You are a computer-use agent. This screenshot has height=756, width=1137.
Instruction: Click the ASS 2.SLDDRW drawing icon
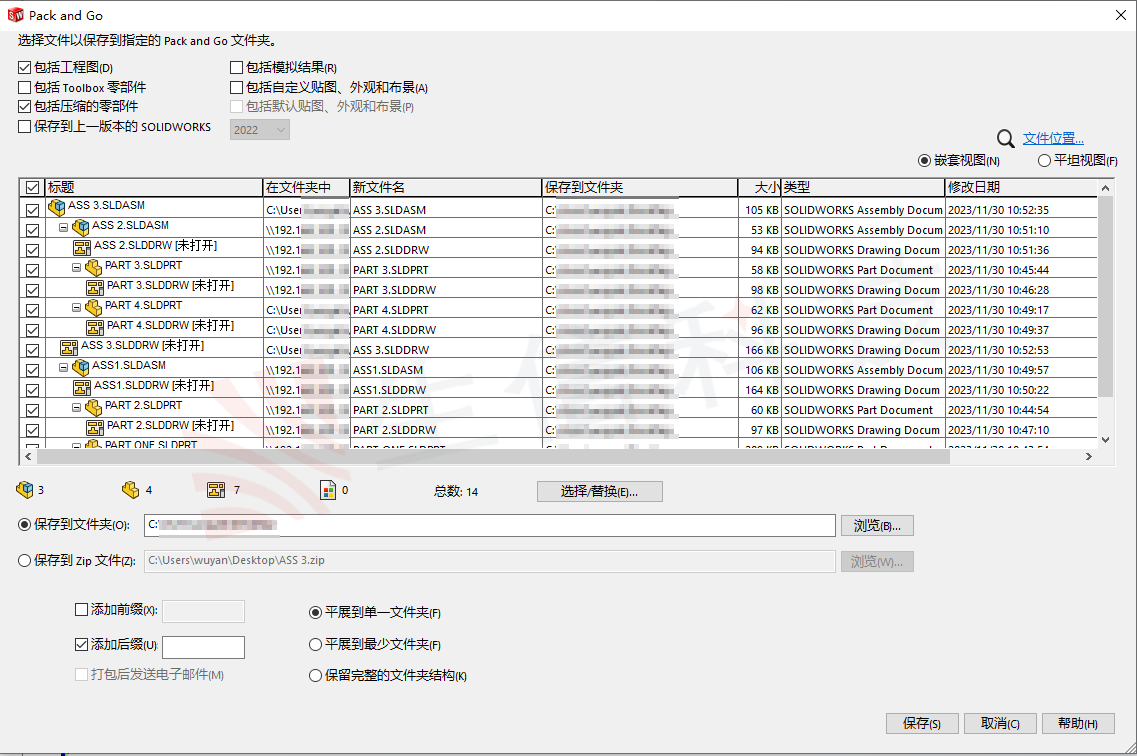tap(82, 248)
